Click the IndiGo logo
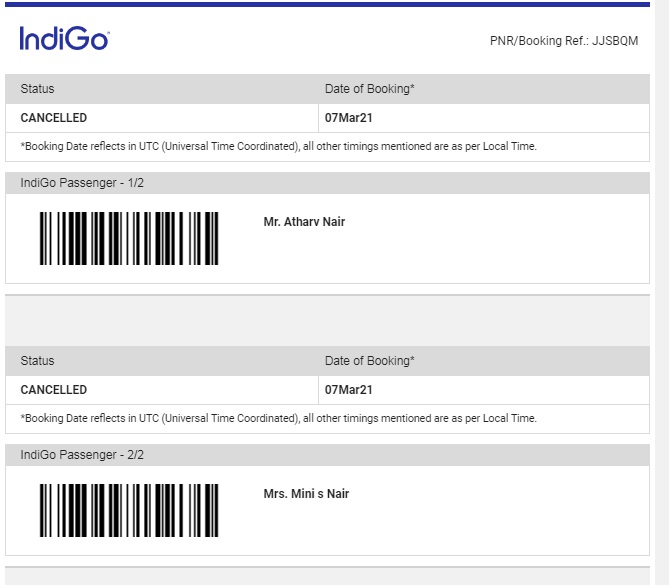Screen dimensions: 669x585 [64, 39]
